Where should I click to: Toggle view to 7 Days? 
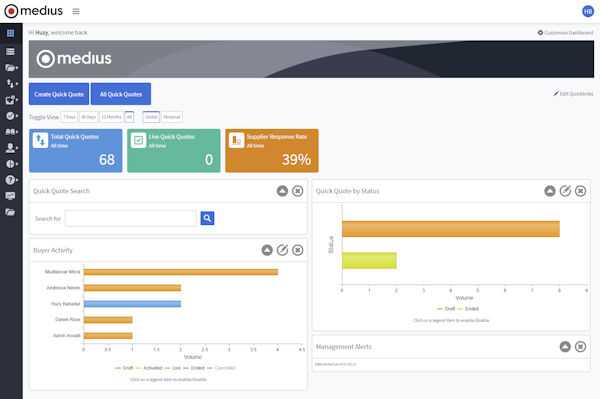coord(69,117)
